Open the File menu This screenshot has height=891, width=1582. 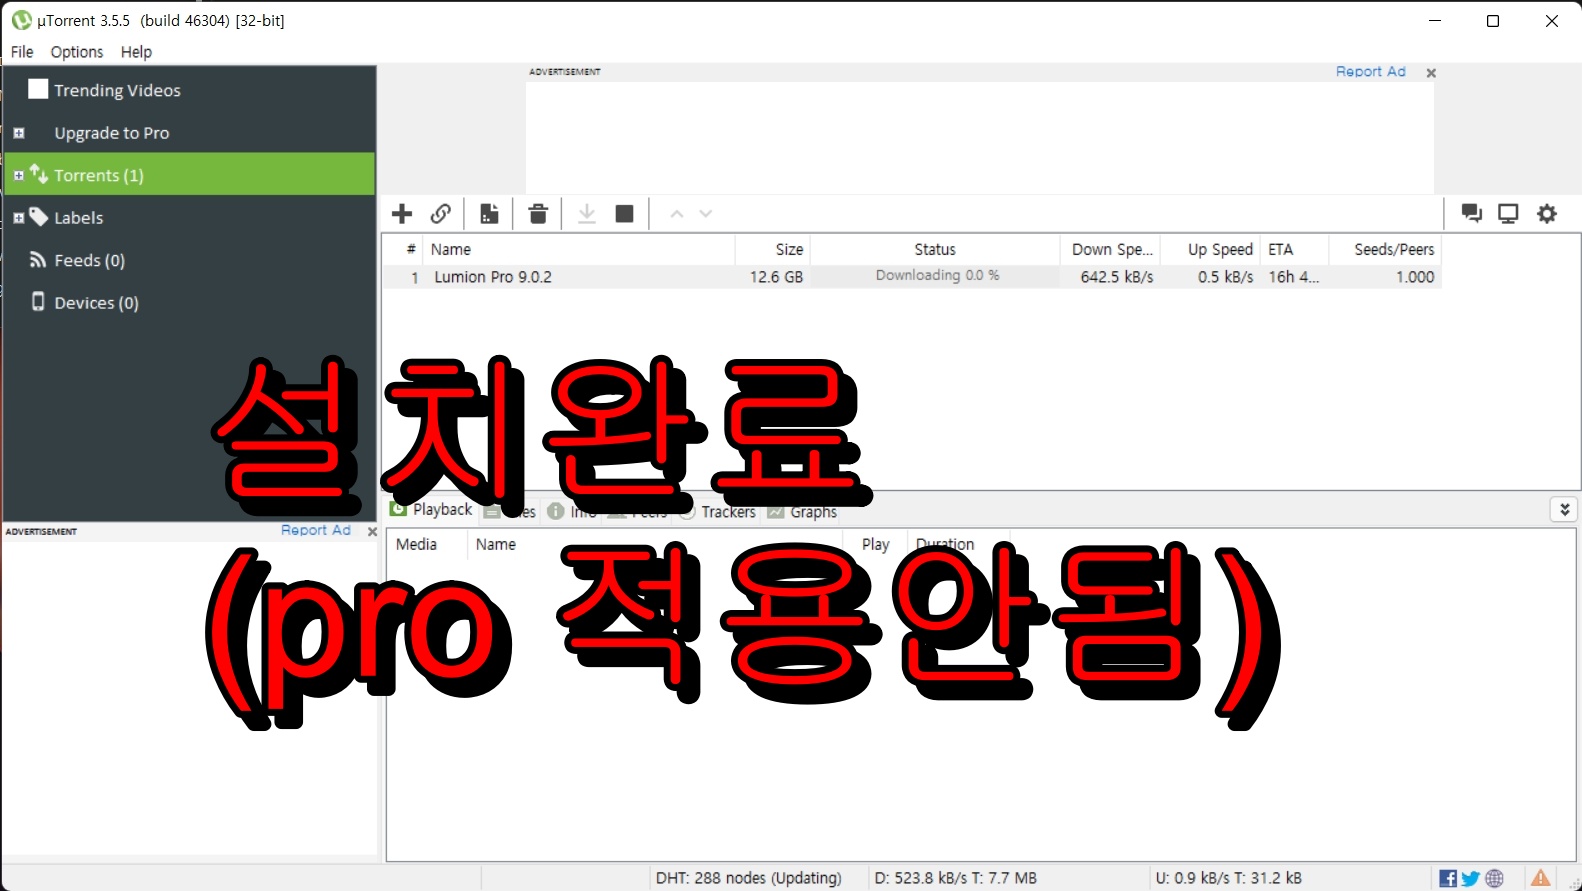[22, 52]
